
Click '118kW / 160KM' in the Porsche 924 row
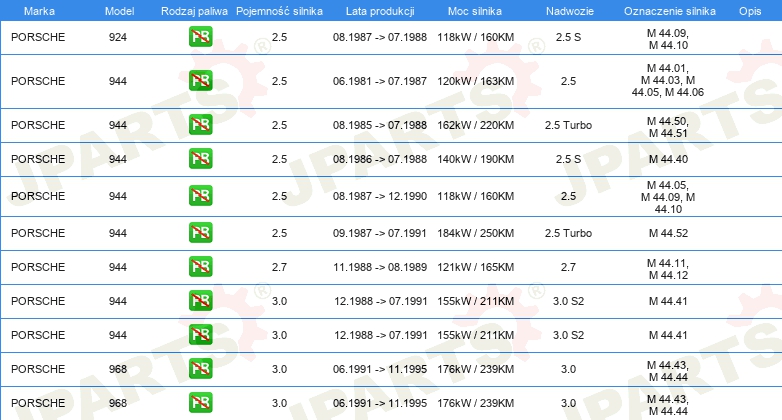point(476,37)
